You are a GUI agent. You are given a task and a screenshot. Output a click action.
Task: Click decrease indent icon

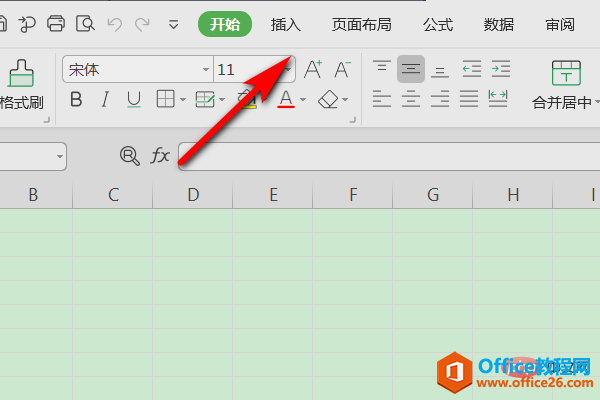pos(471,69)
